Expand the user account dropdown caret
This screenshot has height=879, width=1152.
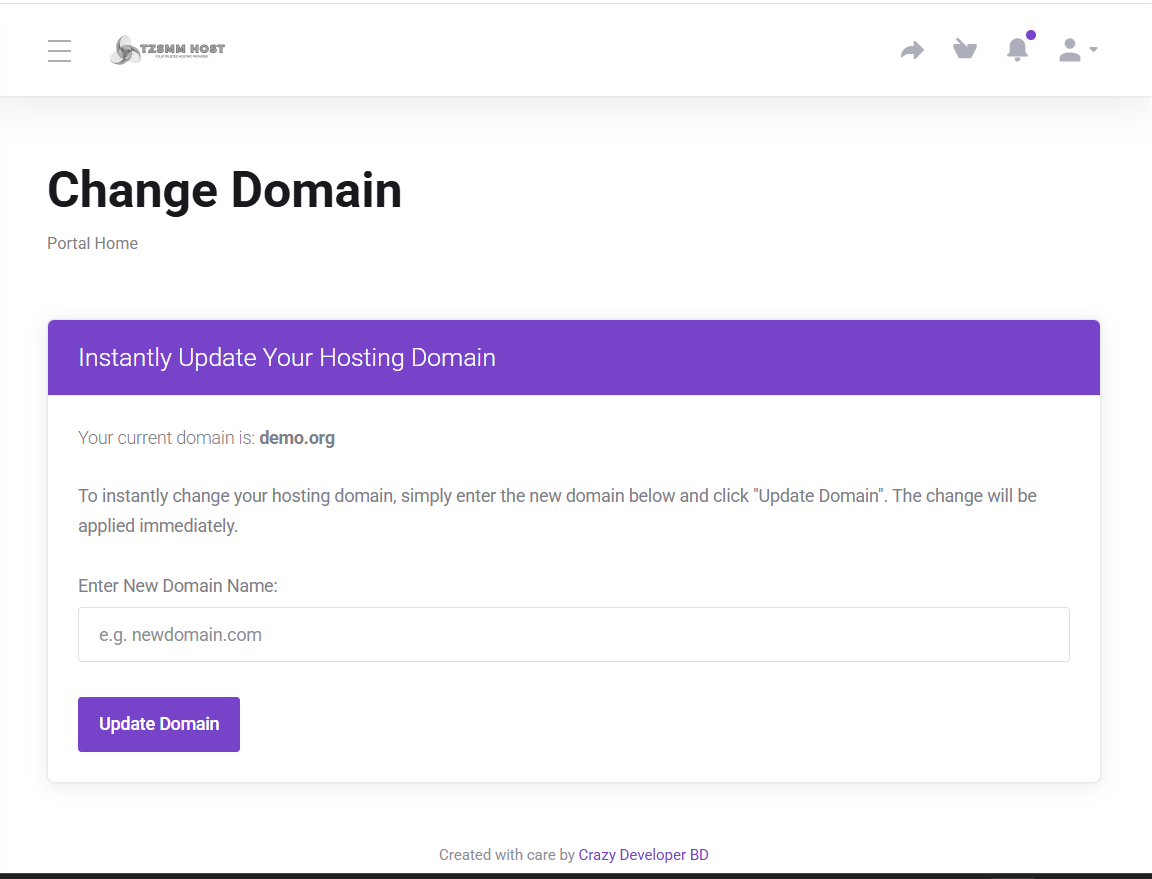click(x=1093, y=50)
